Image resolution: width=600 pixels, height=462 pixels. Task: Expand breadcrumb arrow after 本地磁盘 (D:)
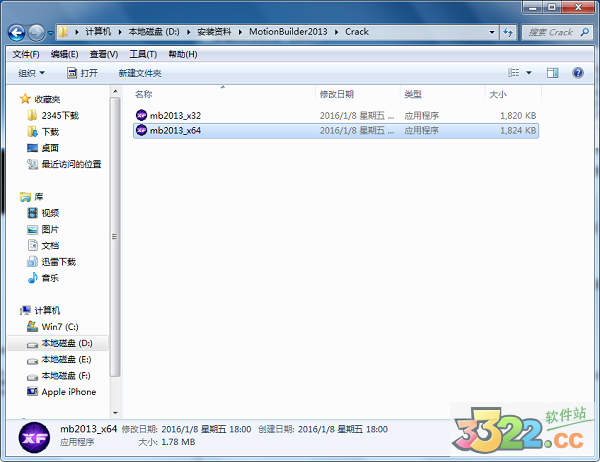tap(189, 32)
